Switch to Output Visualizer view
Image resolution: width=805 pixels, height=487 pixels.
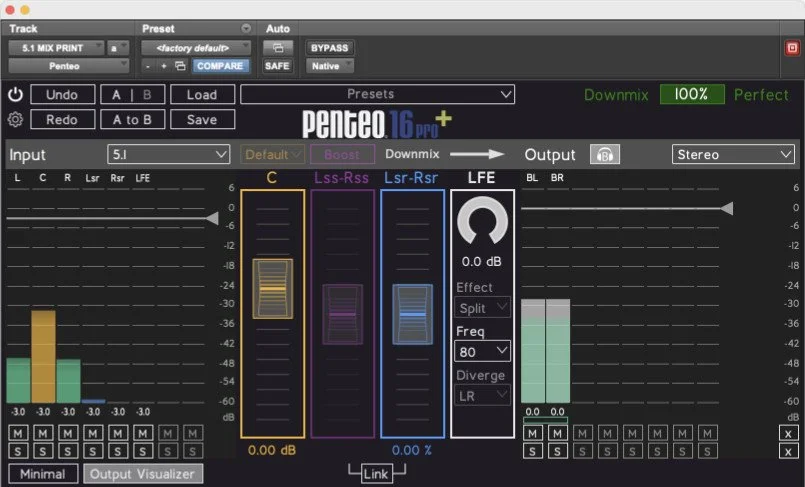(x=143, y=474)
